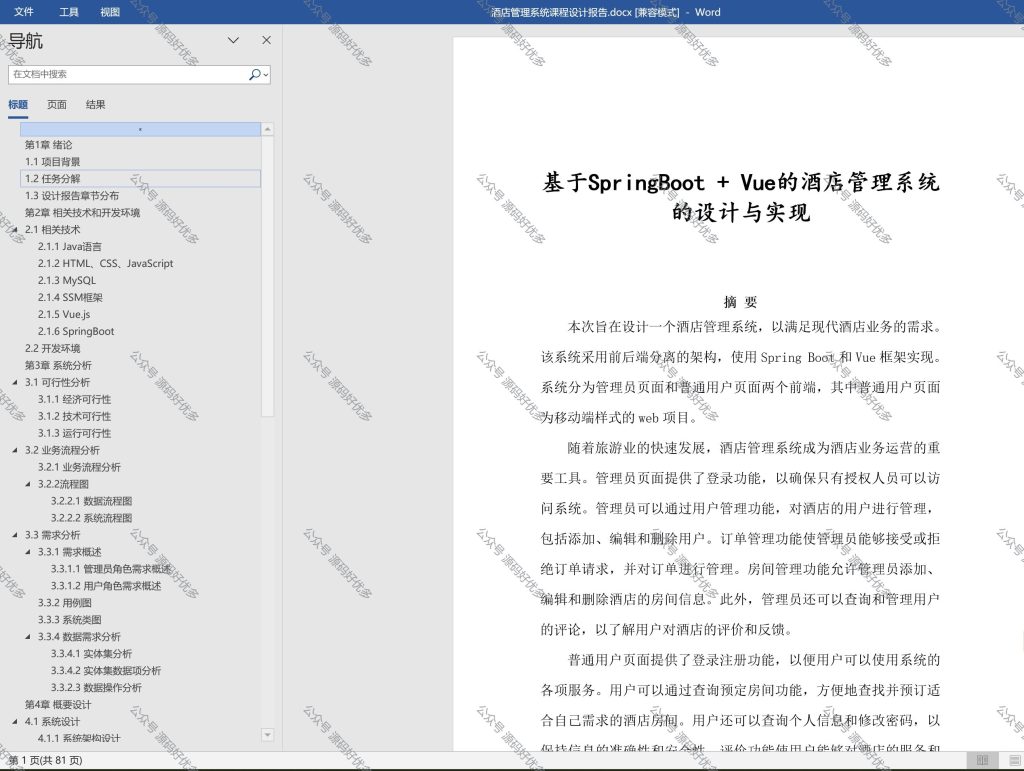Go to heading 2.1.2 HTML、CSS、JavaScript
This screenshot has height=771, width=1024.
(x=106, y=264)
